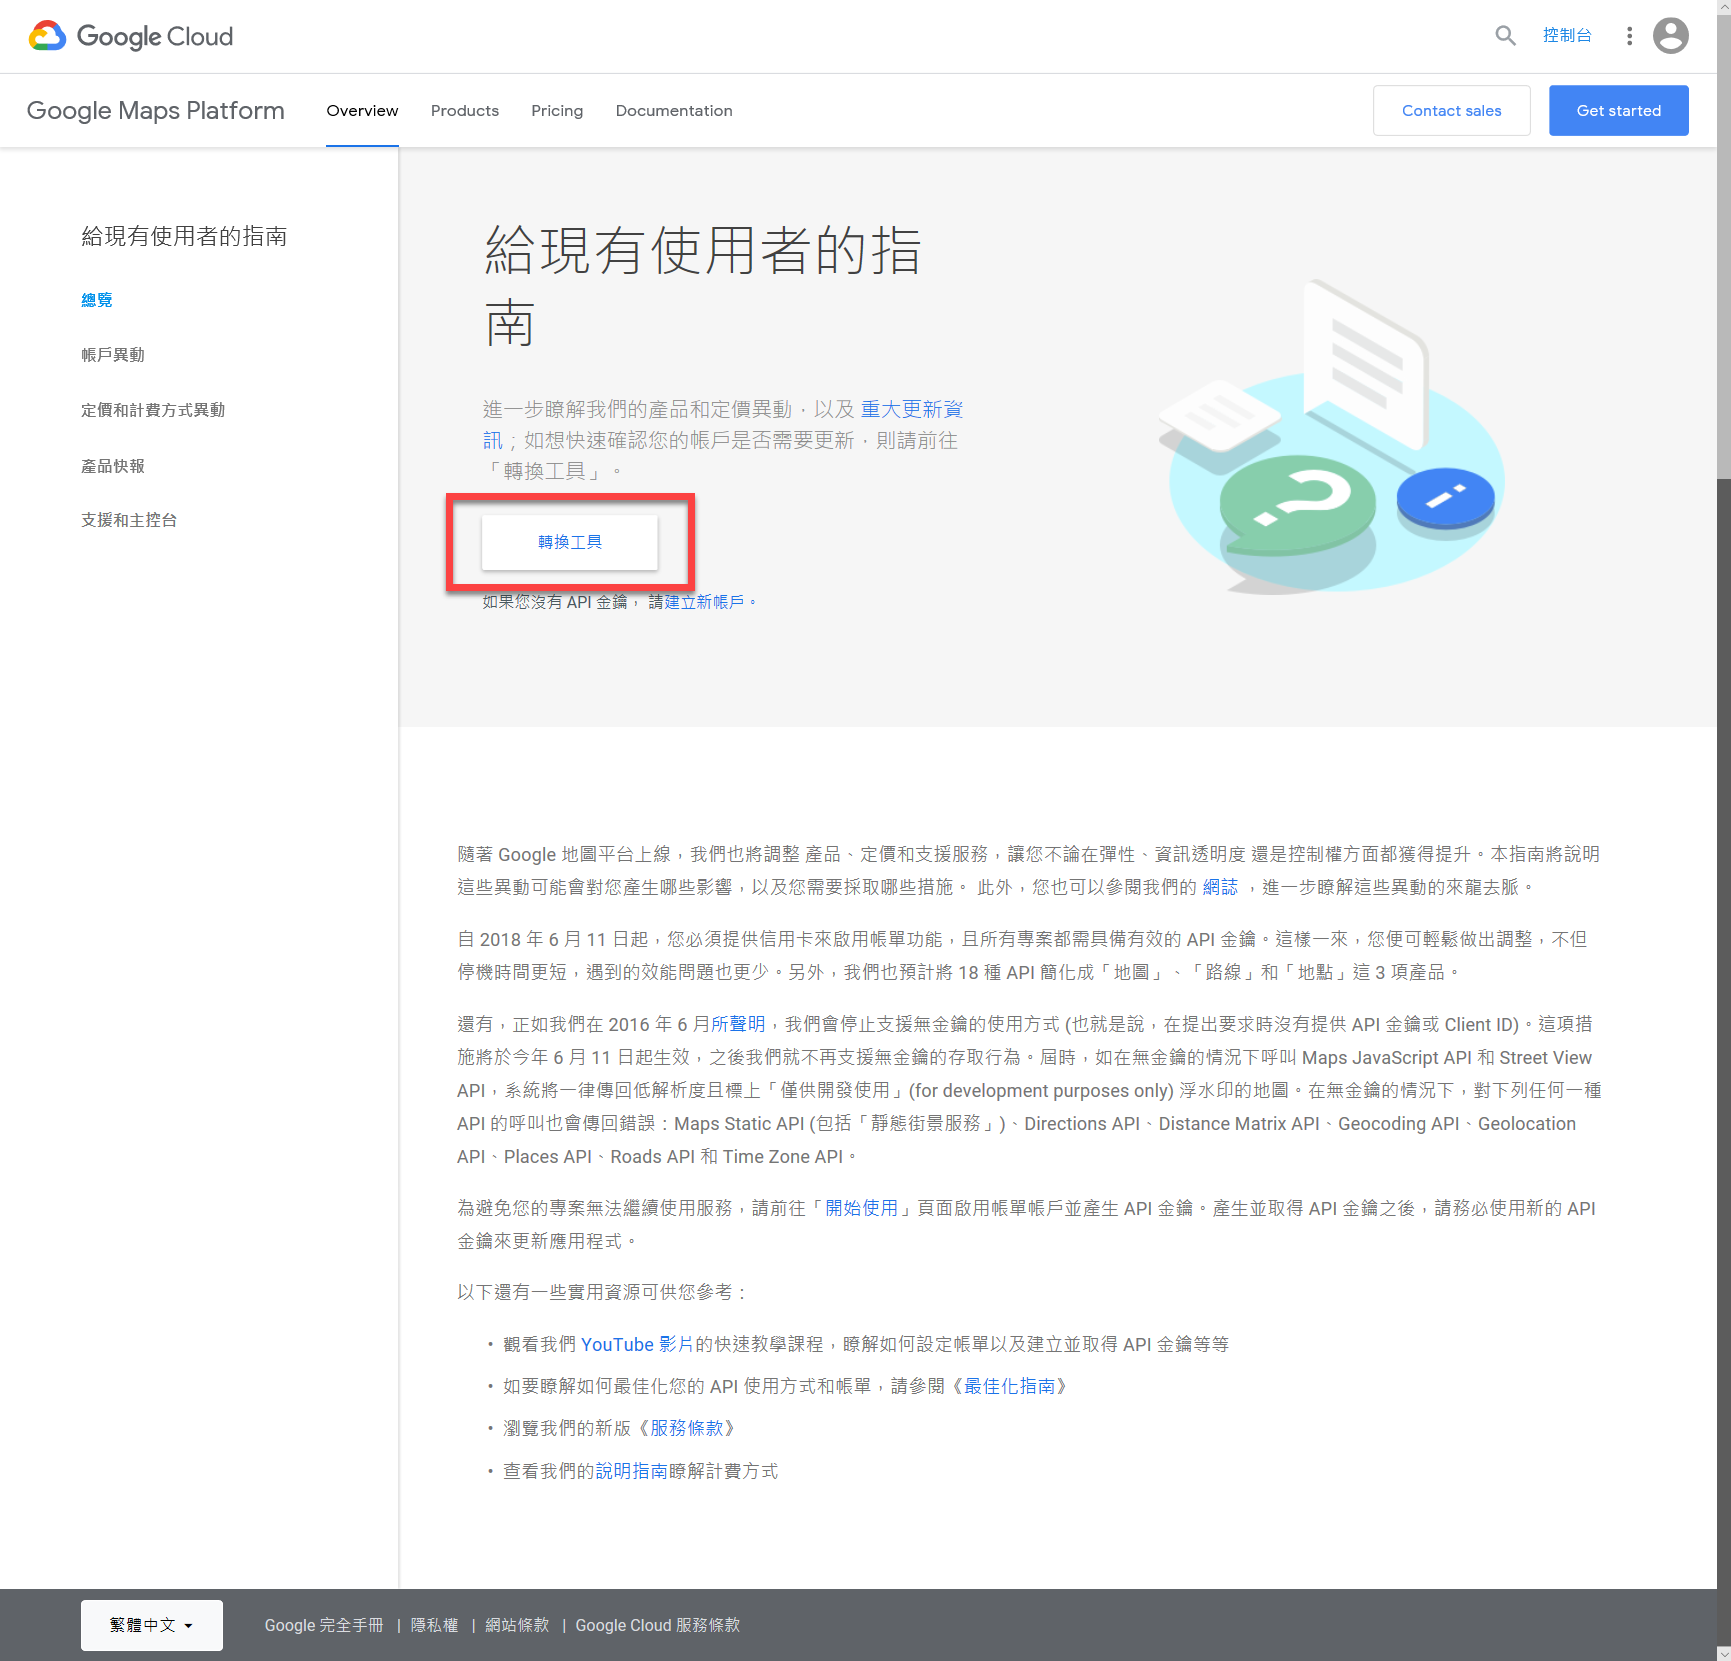The height and width of the screenshot is (1661, 1731).
Task: Open the Documentation tab
Action: [674, 111]
